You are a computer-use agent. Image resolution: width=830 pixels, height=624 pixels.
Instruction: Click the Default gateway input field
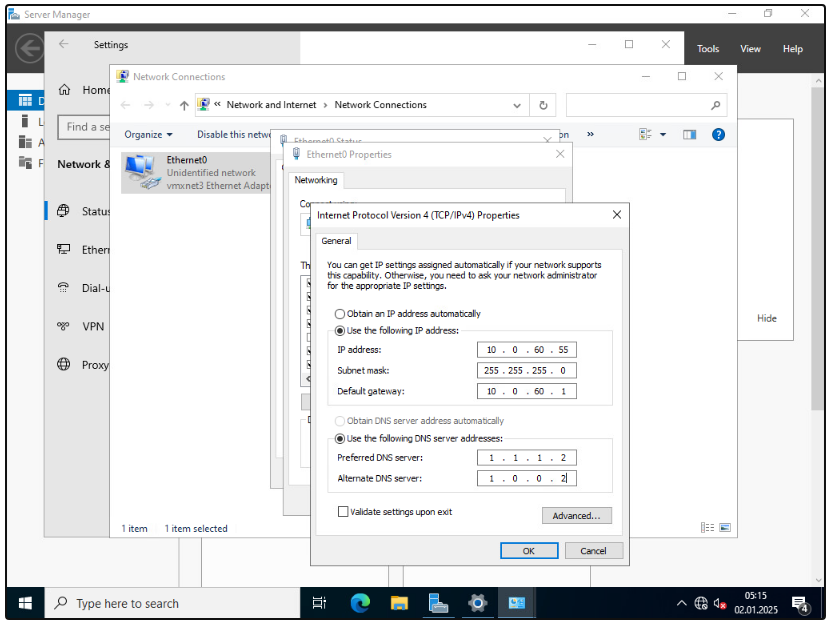pos(527,391)
